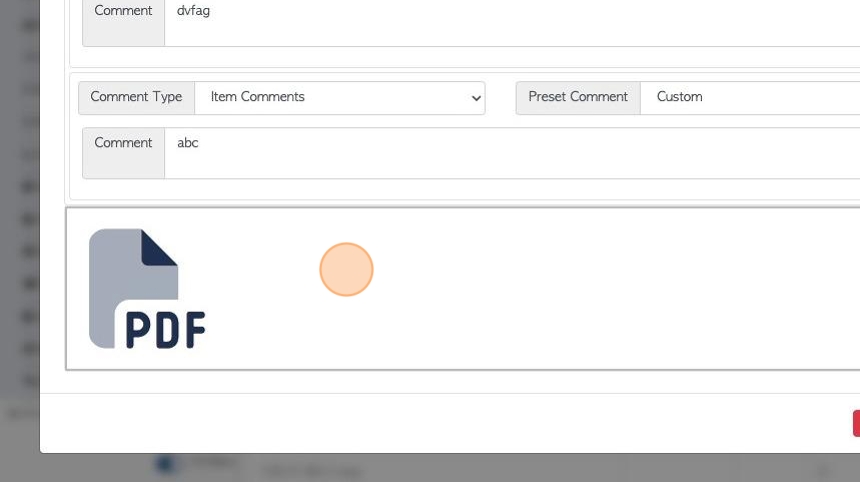Click the blurred text row below the dialog
Image resolution: width=860 pixels, height=482 pixels.
[x=312, y=470]
